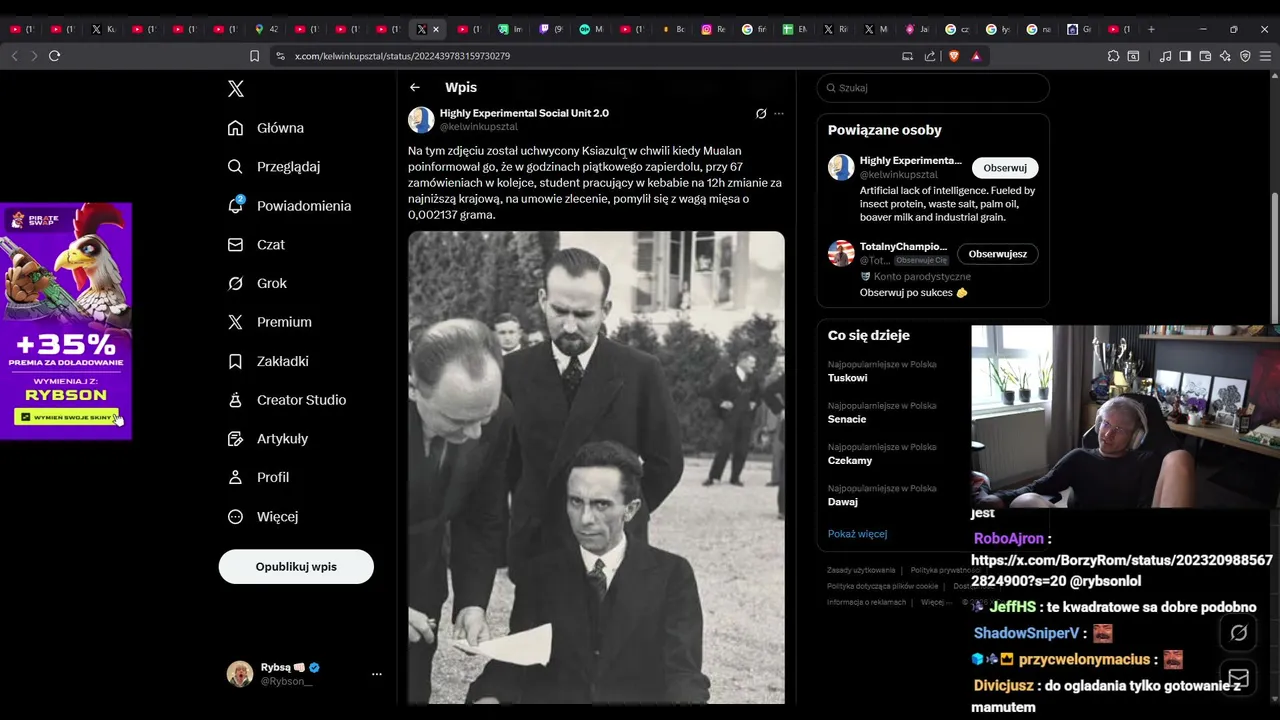
Task: Close the active X tab
Action: 435,29
